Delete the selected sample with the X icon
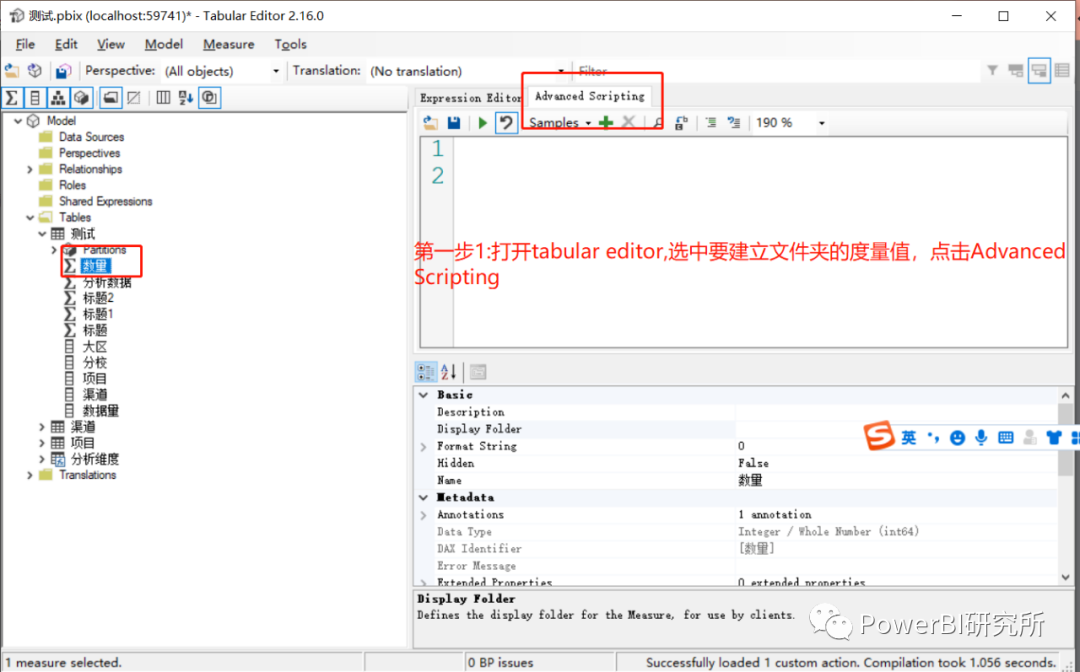The width and height of the screenshot is (1080, 672). click(x=628, y=122)
